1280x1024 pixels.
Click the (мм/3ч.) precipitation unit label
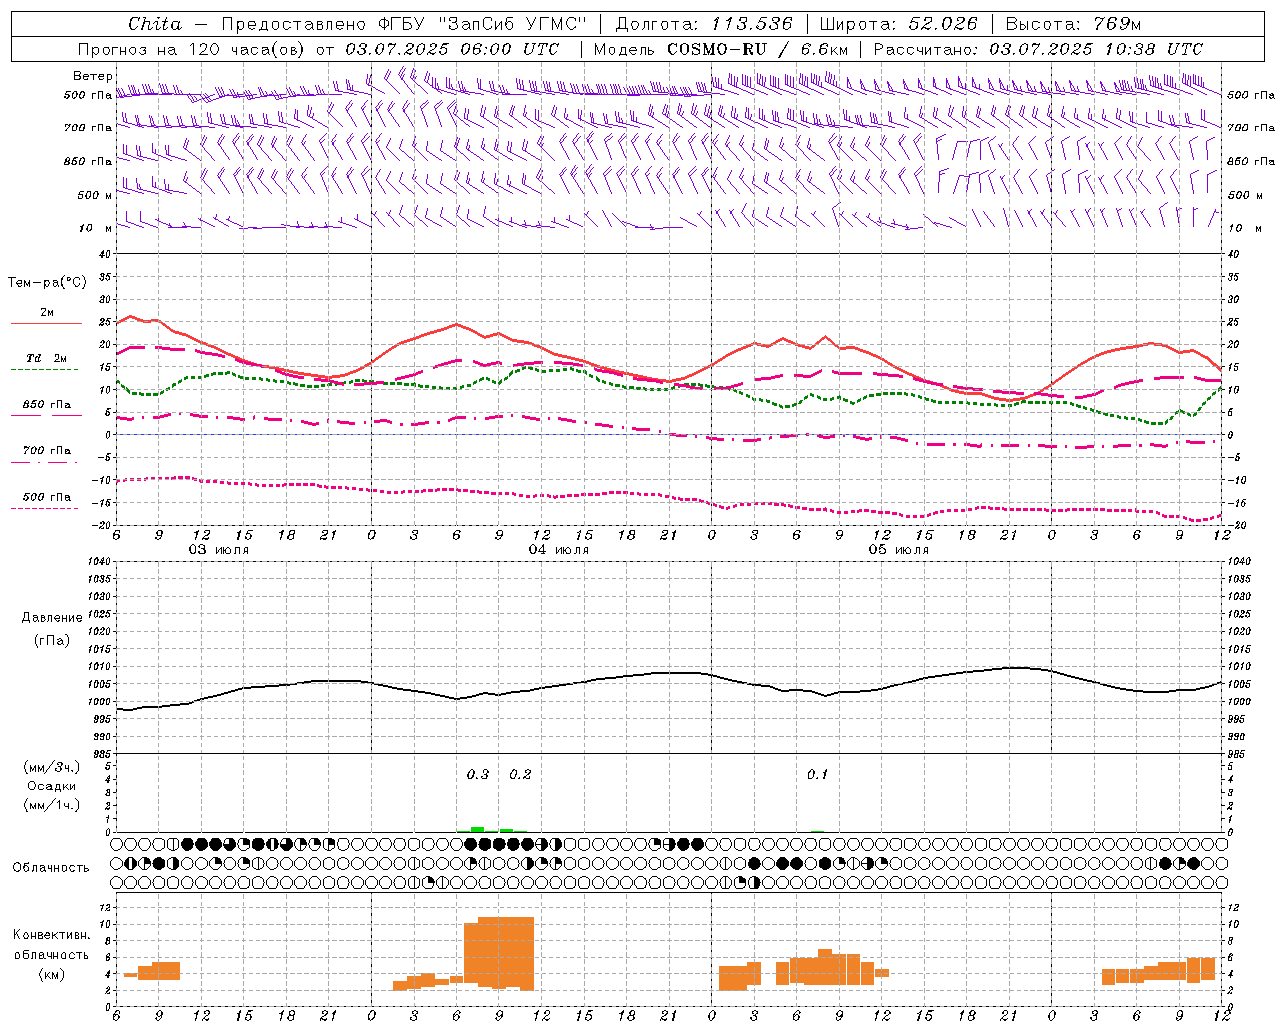(x=52, y=767)
